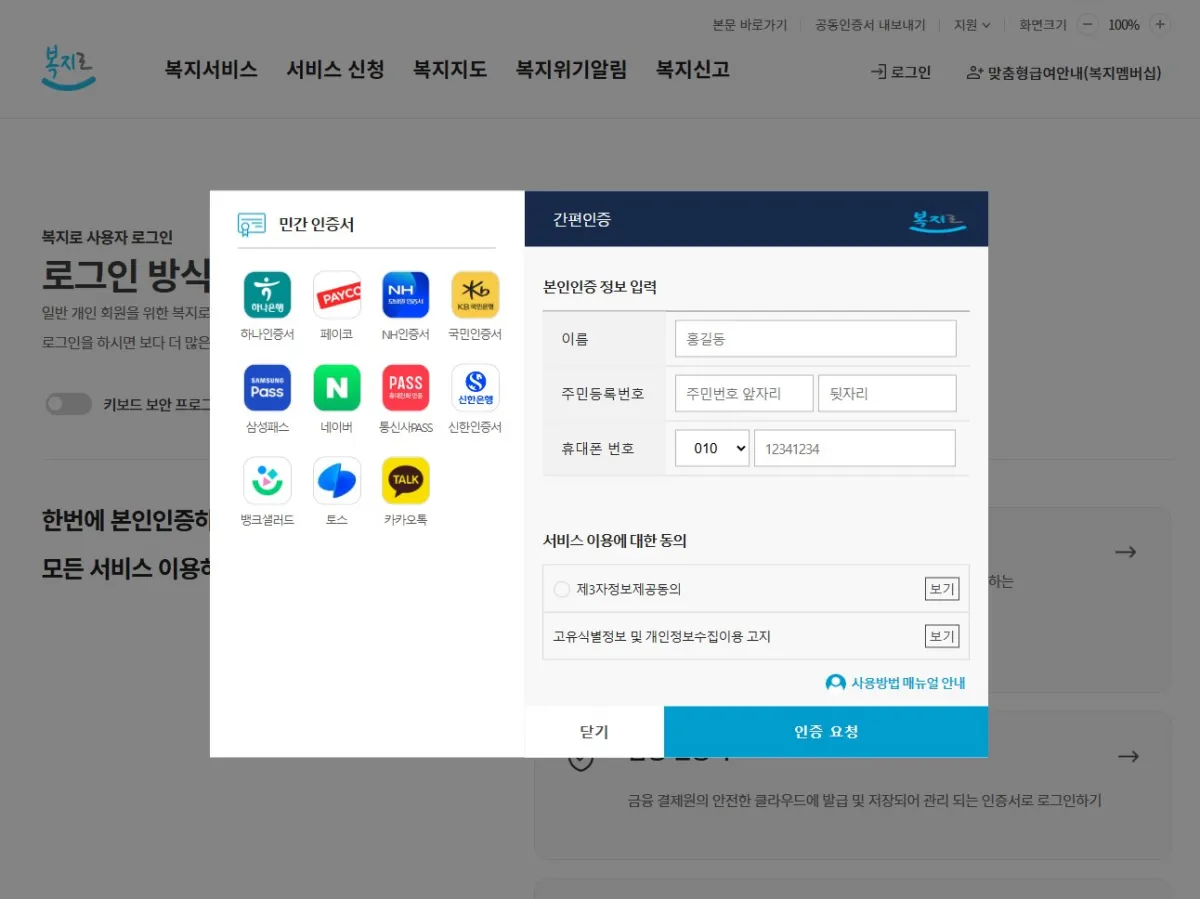Open the 복지신고 menu
The height and width of the screenshot is (899, 1200).
(x=693, y=69)
